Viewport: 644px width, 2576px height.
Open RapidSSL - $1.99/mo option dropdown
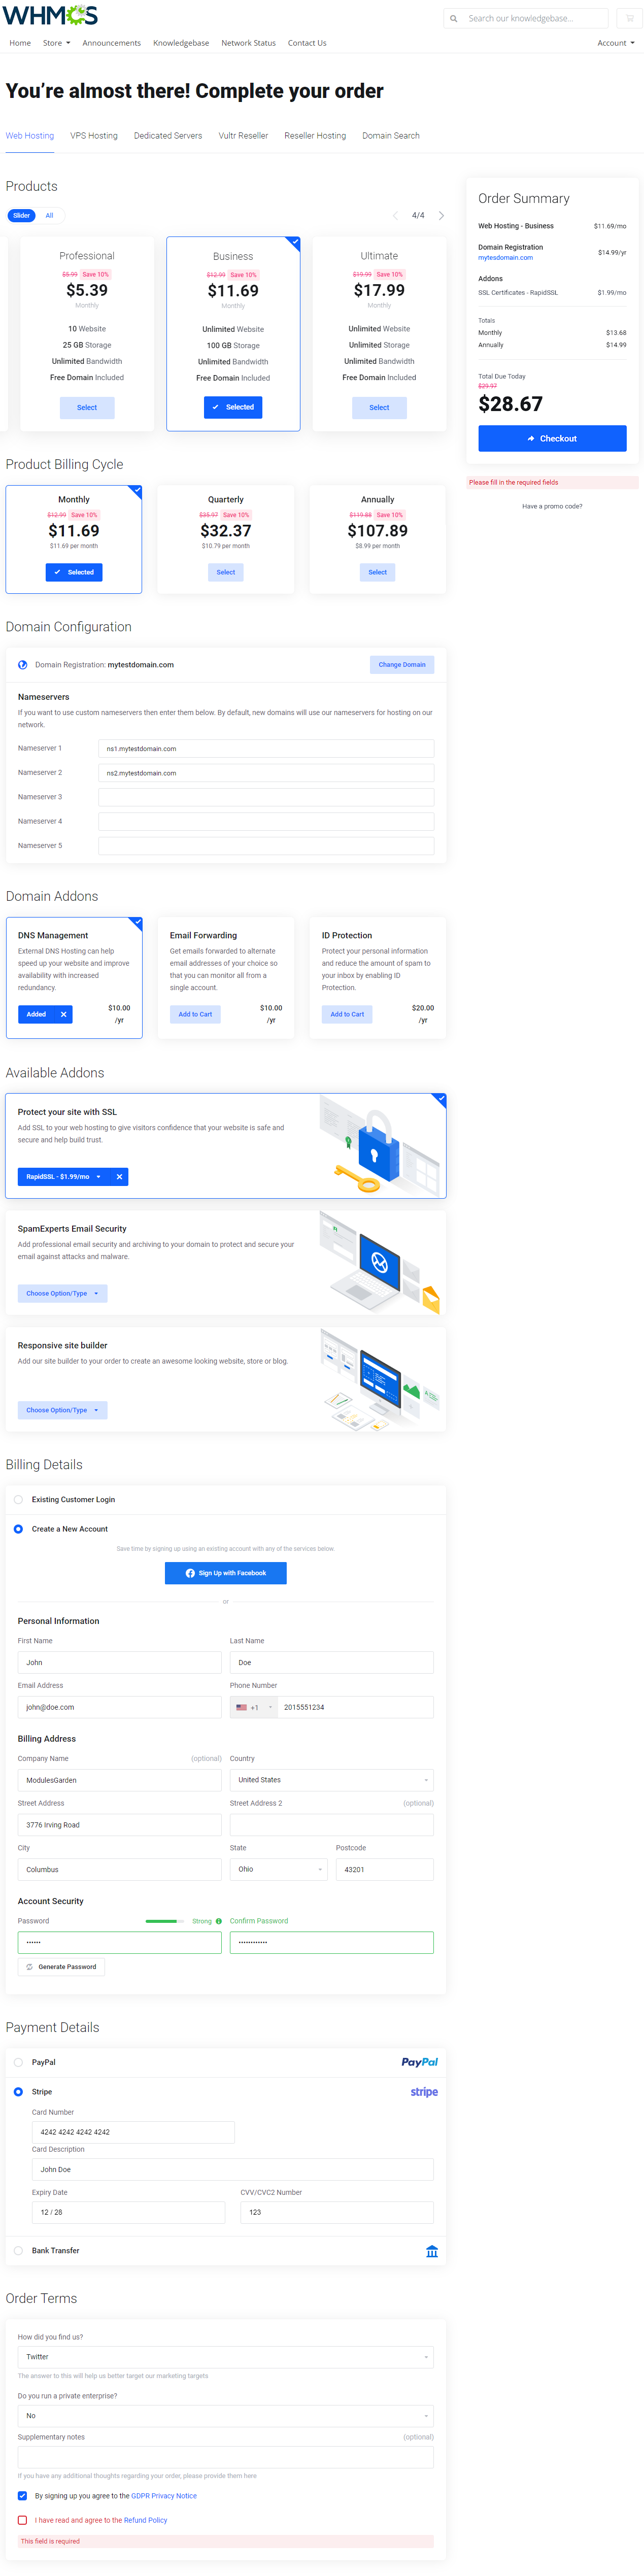64,1177
